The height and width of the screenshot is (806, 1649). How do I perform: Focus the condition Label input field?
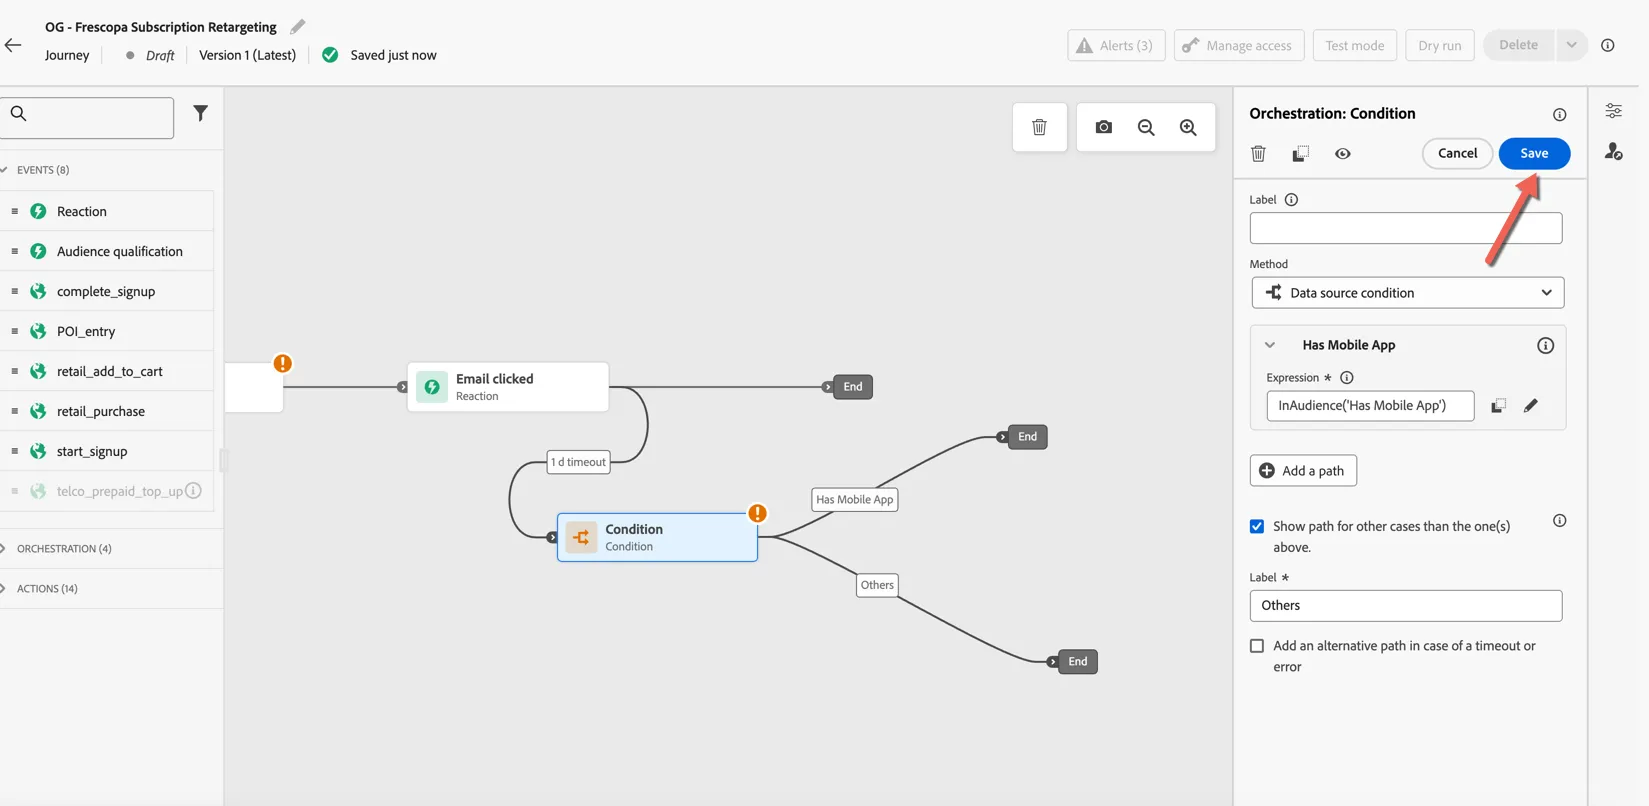(1405, 228)
